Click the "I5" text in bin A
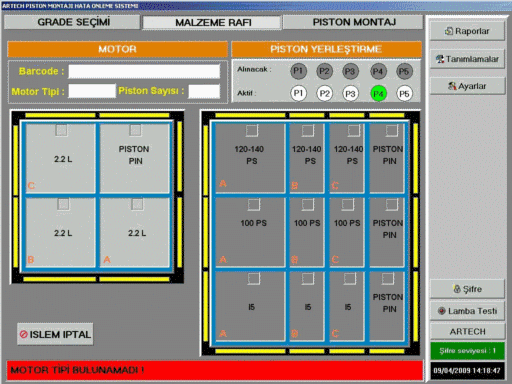The height and width of the screenshot is (384, 512). [x=251, y=307]
